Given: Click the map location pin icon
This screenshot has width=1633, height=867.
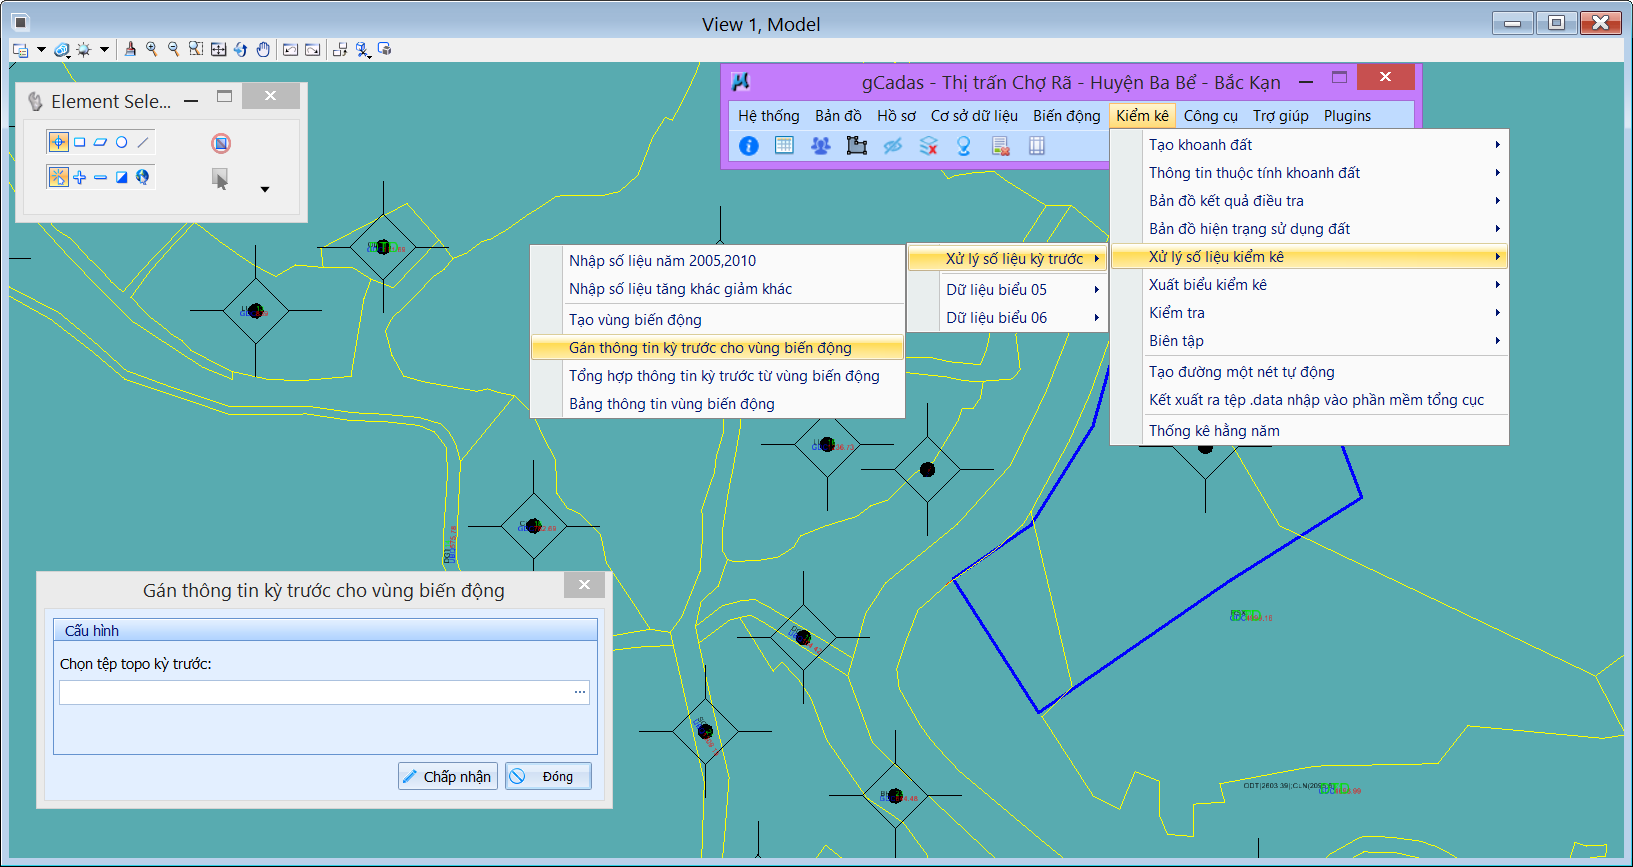Looking at the screenshot, I should click(964, 146).
